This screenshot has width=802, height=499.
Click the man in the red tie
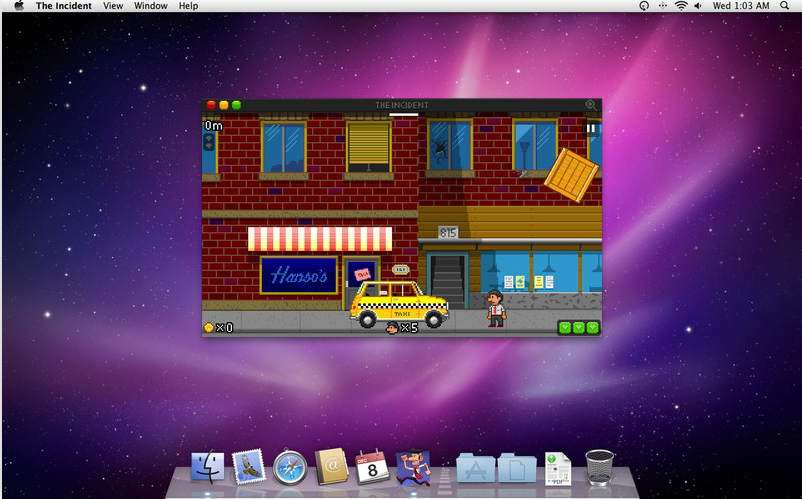pos(496,308)
